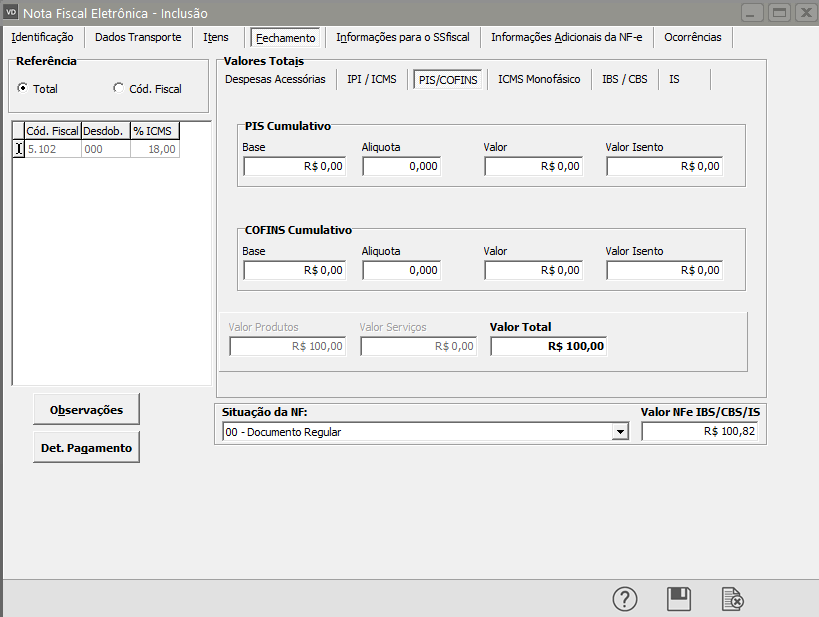Select the Total reference radio button
Image resolution: width=819 pixels, height=617 pixels.
(22, 89)
